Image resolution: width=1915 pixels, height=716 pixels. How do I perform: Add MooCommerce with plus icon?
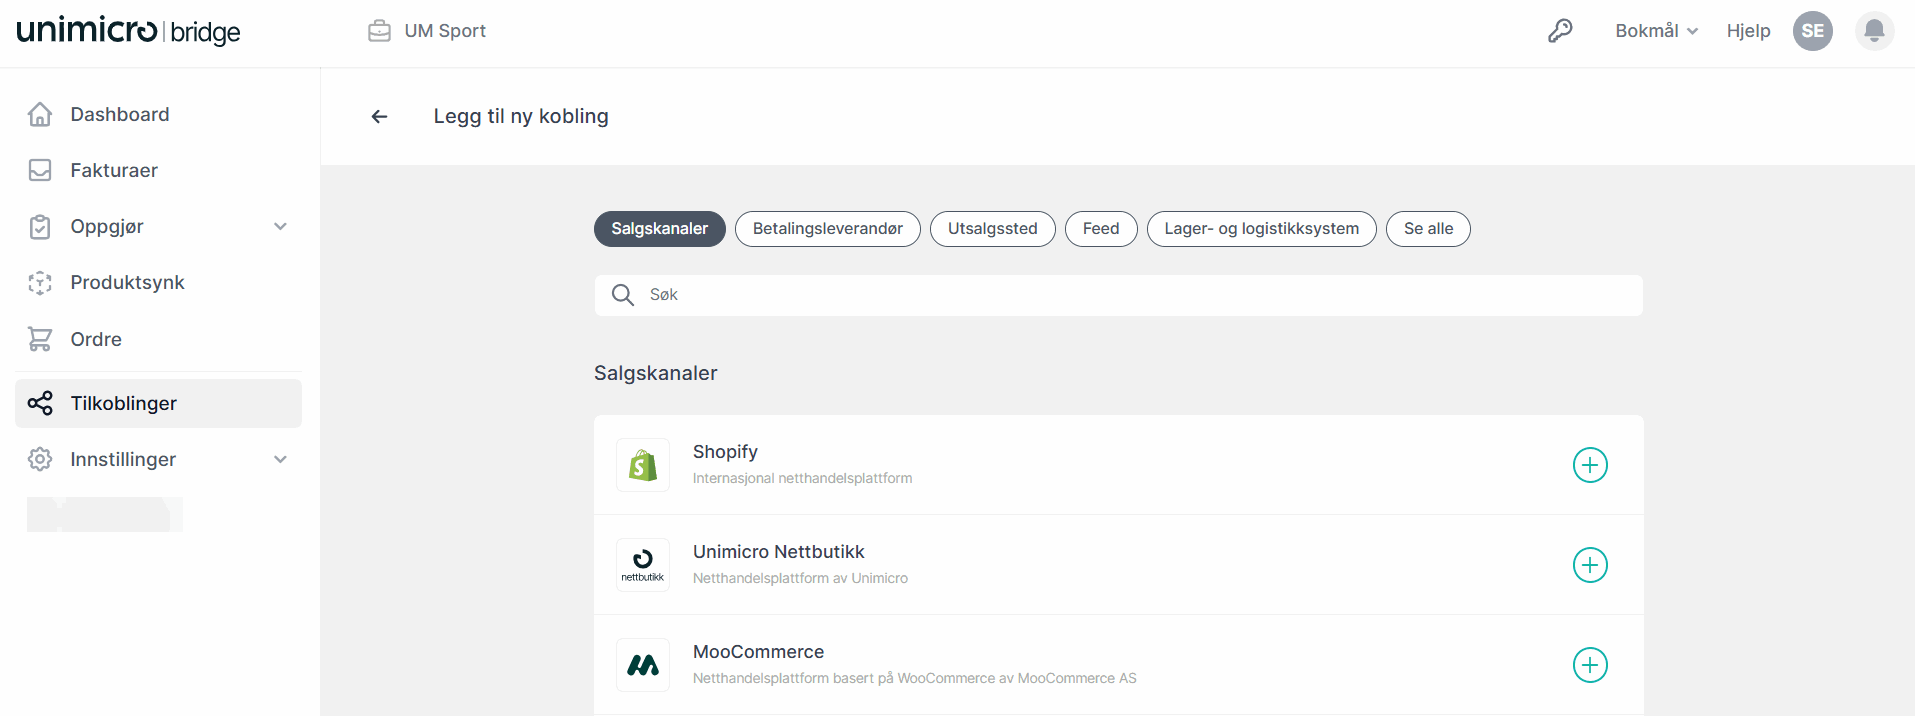click(1589, 665)
